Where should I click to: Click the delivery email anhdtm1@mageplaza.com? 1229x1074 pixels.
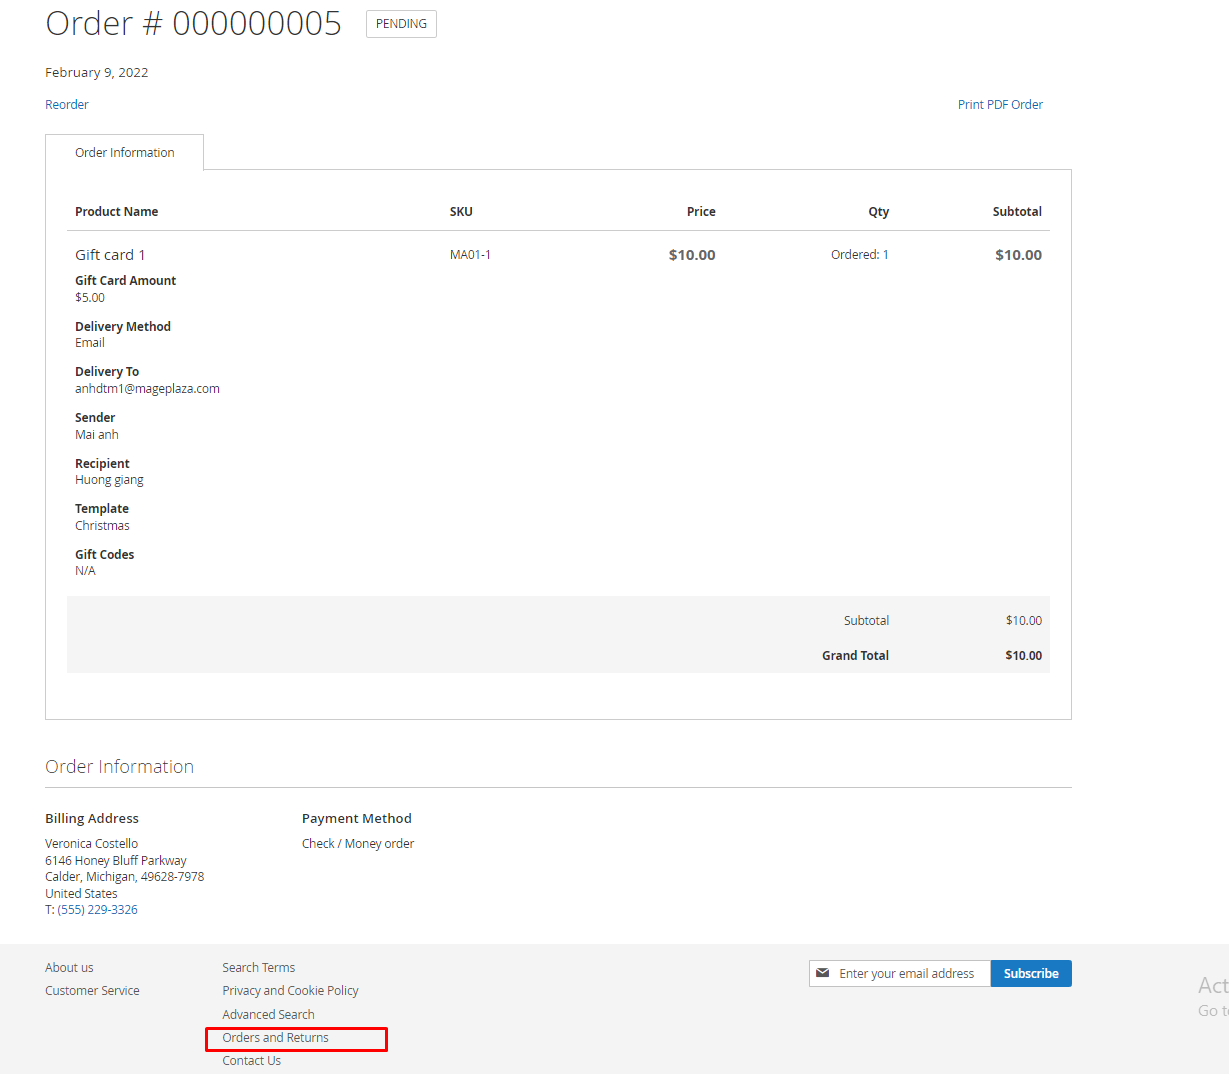(147, 389)
